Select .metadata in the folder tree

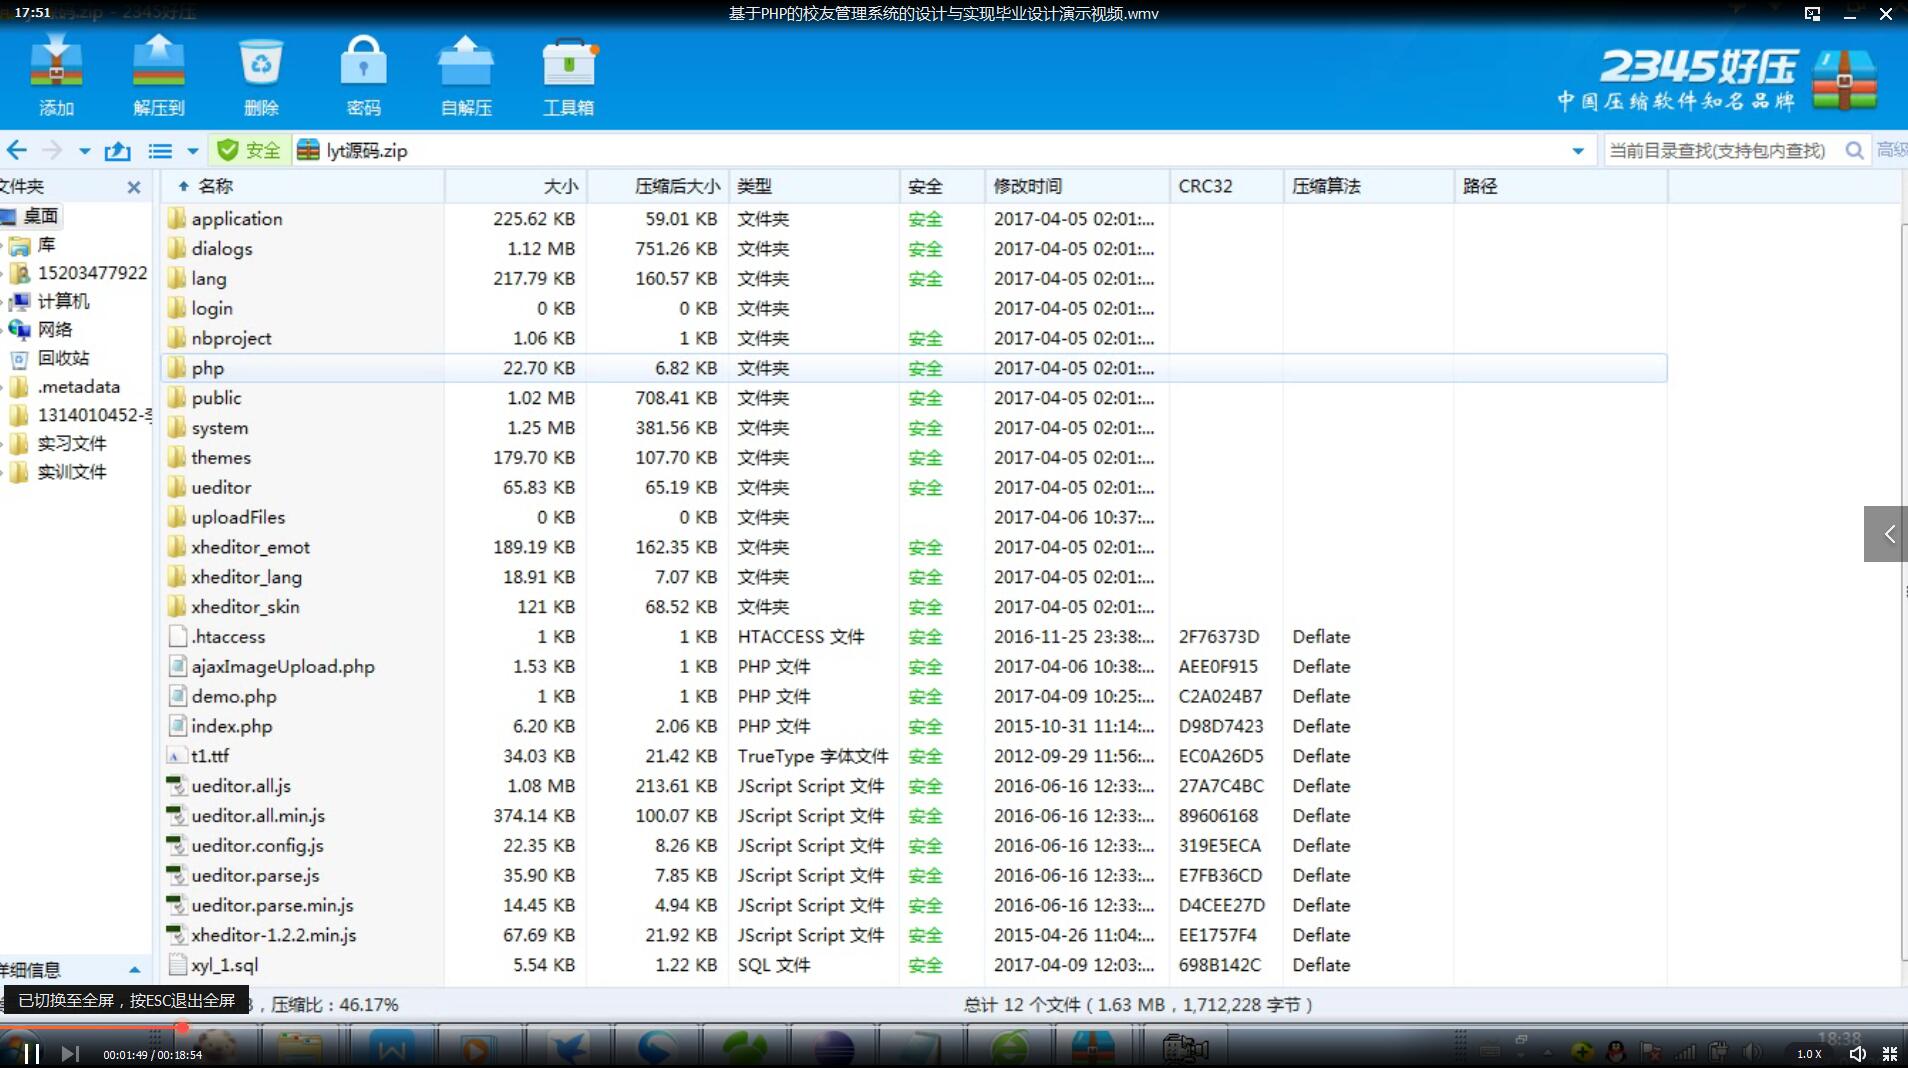79,386
